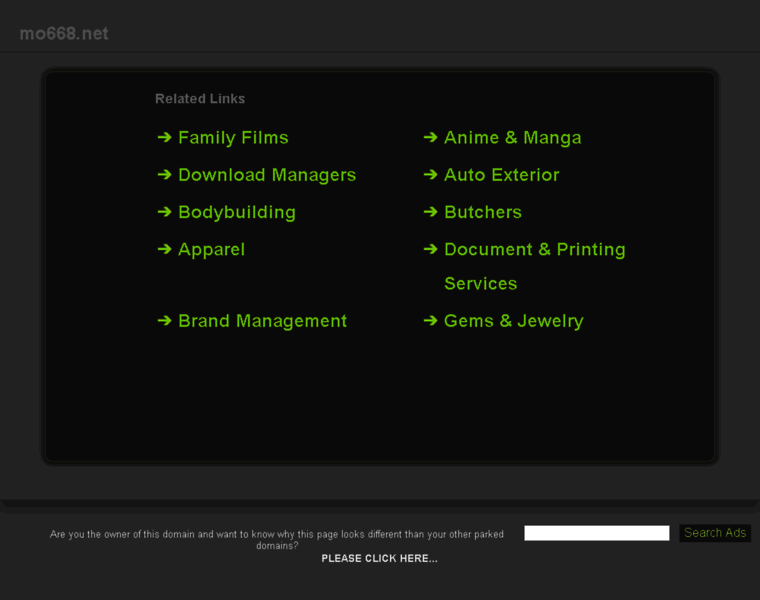Click arrow icon beside Family Films
Image resolution: width=760 pixels, height=600 pixels.
click(165, 138)
